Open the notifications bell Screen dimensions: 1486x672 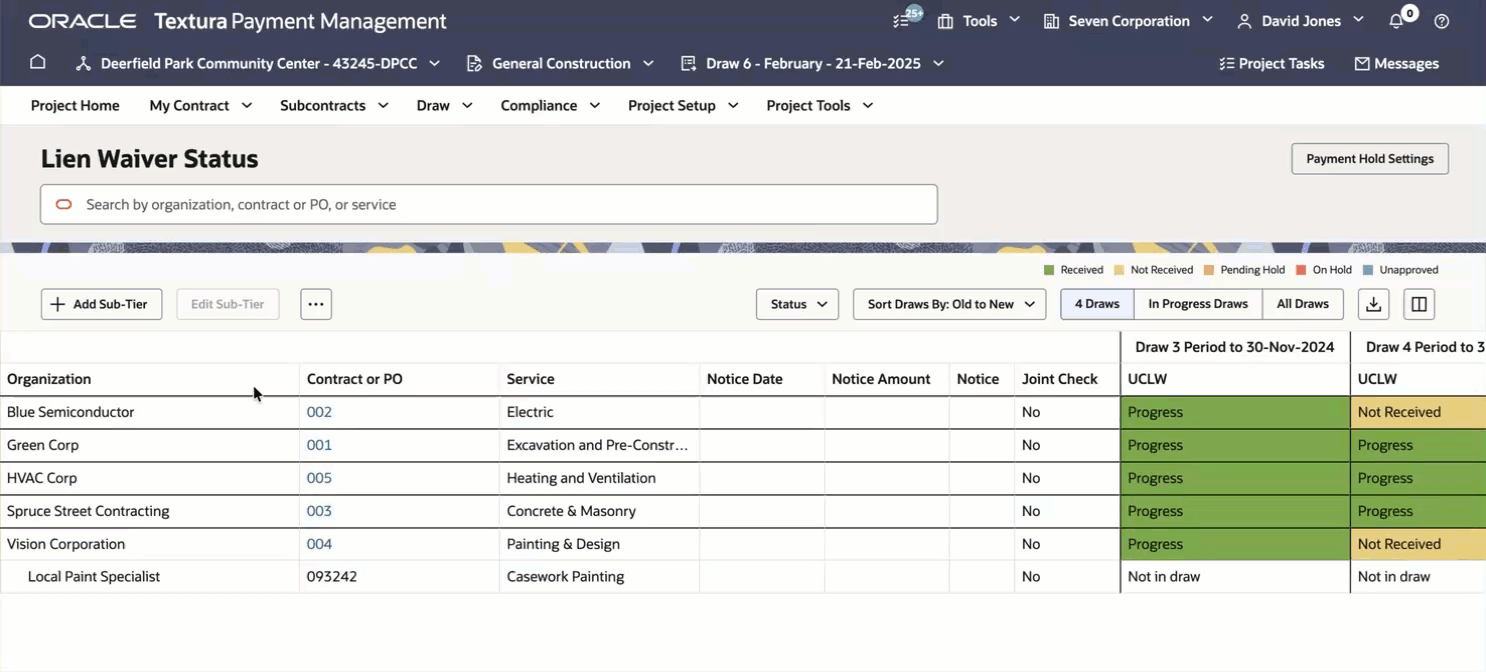1396,21
